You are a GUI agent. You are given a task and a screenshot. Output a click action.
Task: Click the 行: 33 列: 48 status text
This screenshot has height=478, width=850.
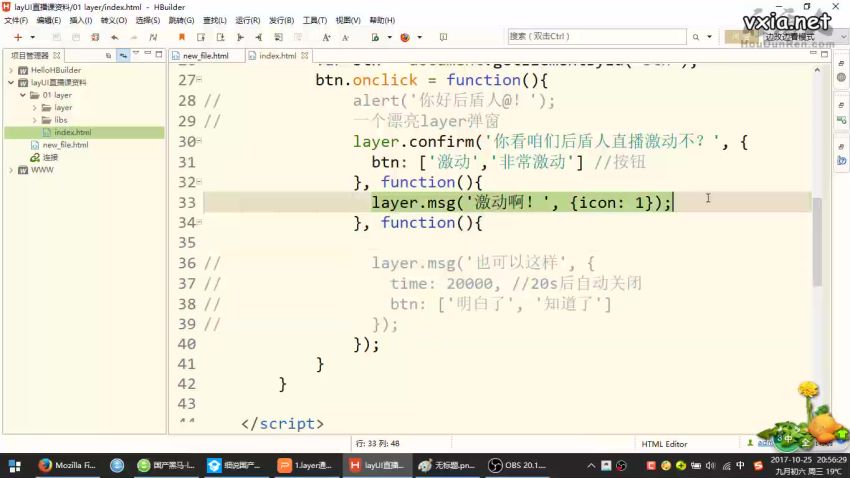(377, 443)
